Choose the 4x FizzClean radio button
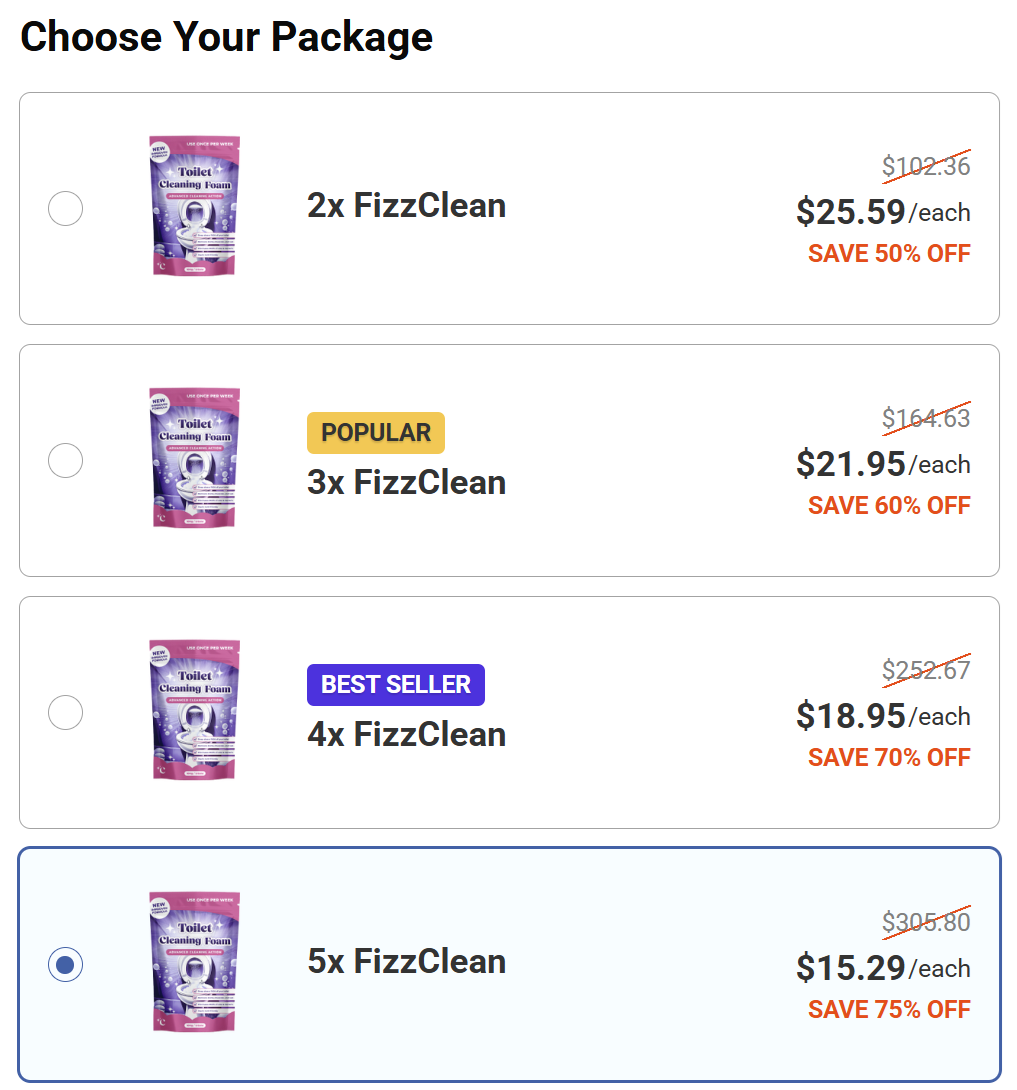The width and height of the screenshot is (1017, 1090). pos(65,712)
